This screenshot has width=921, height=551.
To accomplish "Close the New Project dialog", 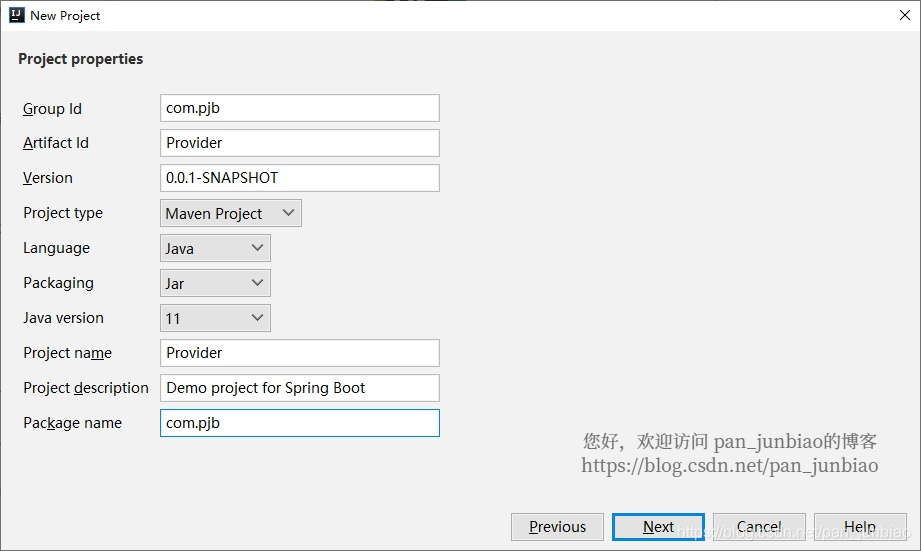I will 905,15.
